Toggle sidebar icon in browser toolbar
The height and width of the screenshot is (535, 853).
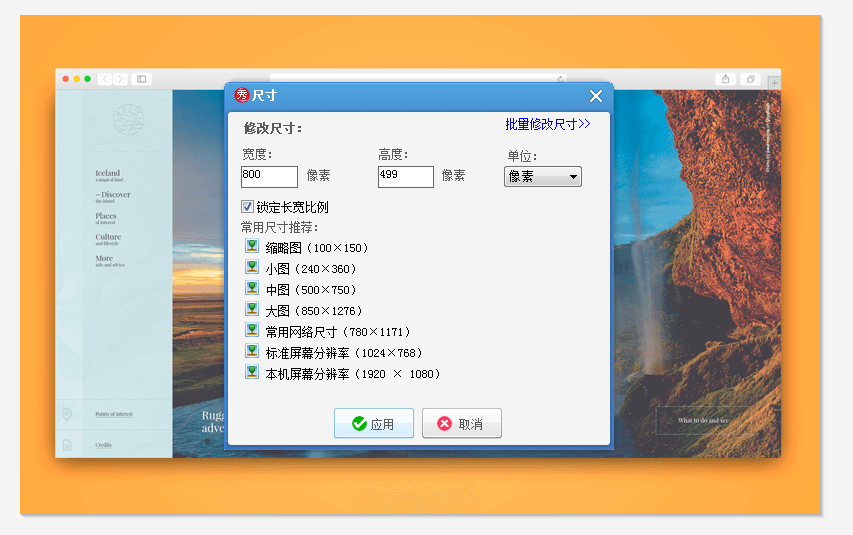click(141, 79)
